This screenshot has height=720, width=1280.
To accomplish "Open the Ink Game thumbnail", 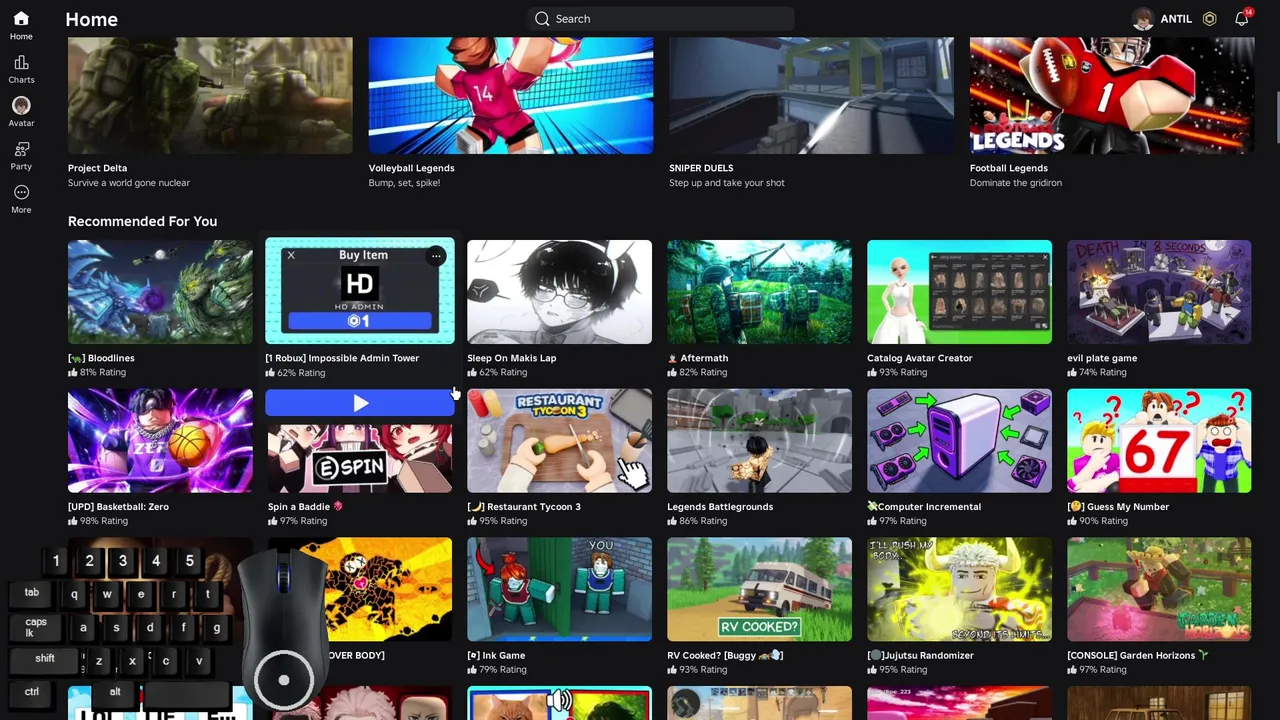I will click(x=559, y=590).
